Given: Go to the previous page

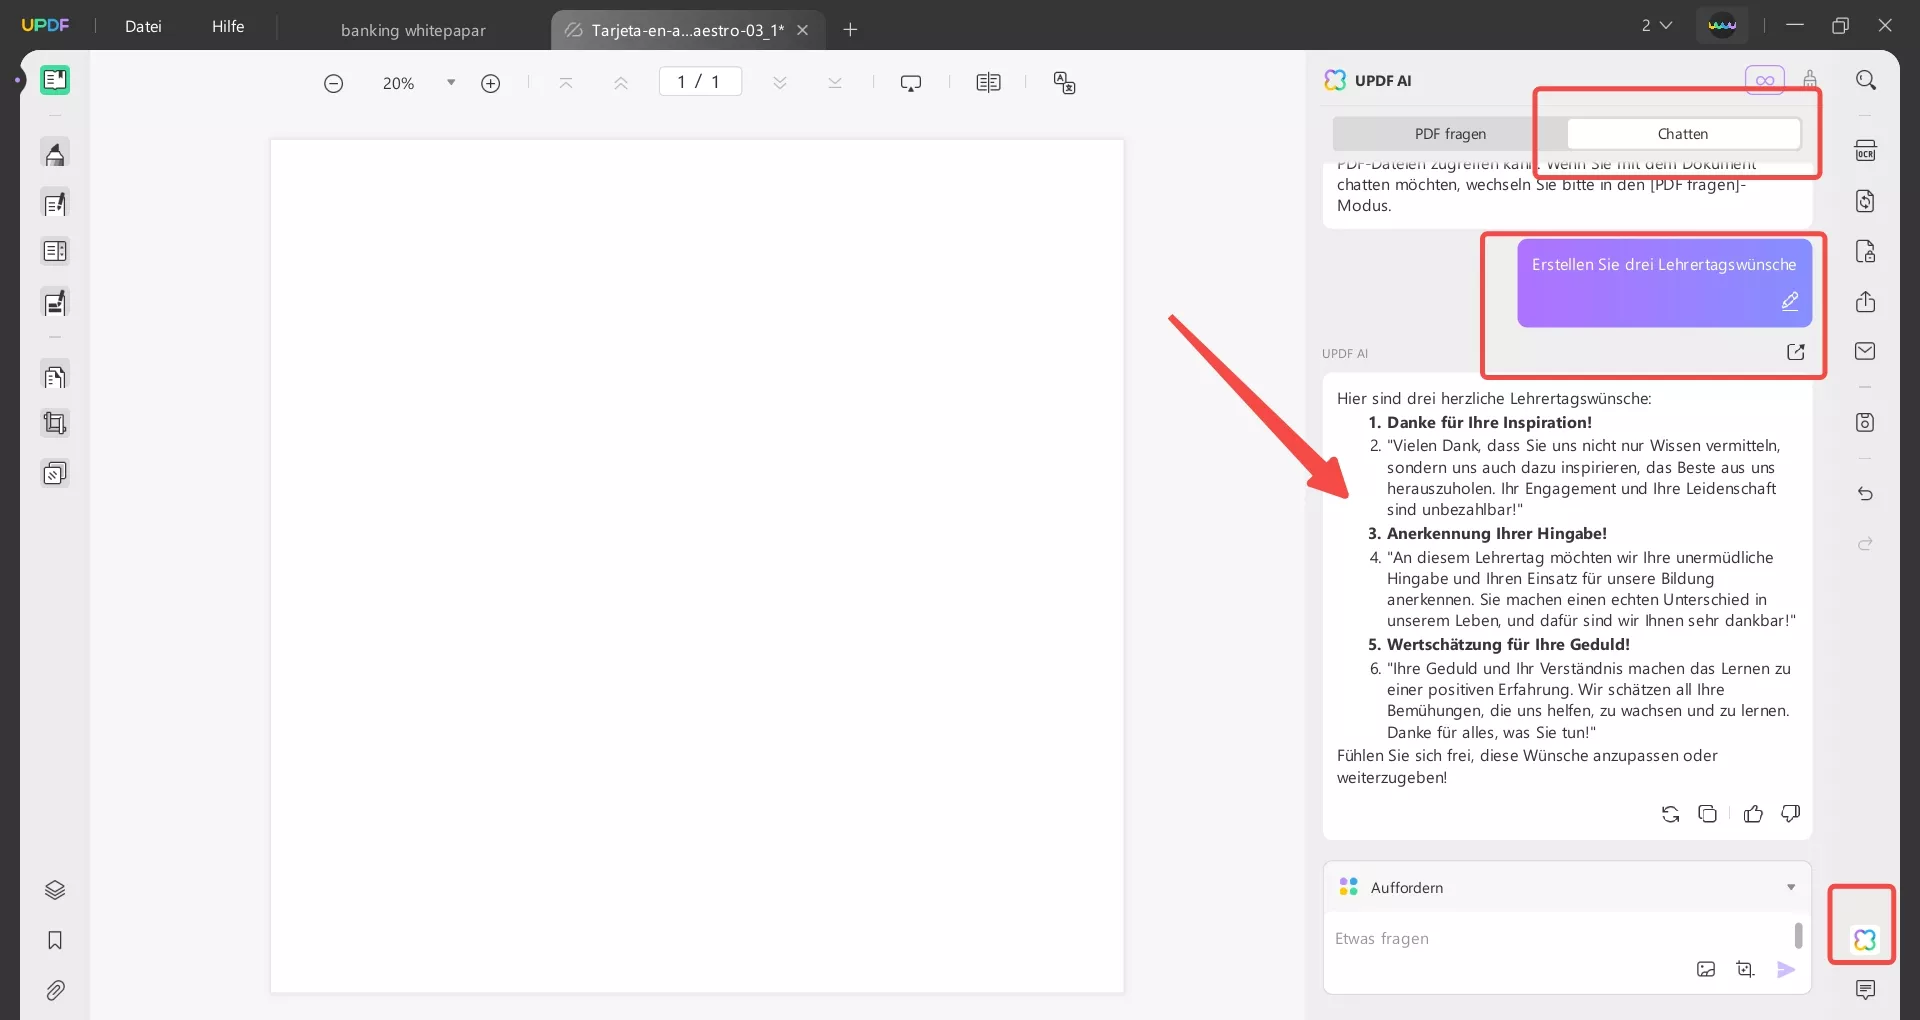Looking at the screenshot, I should click(x=621, y=83).
